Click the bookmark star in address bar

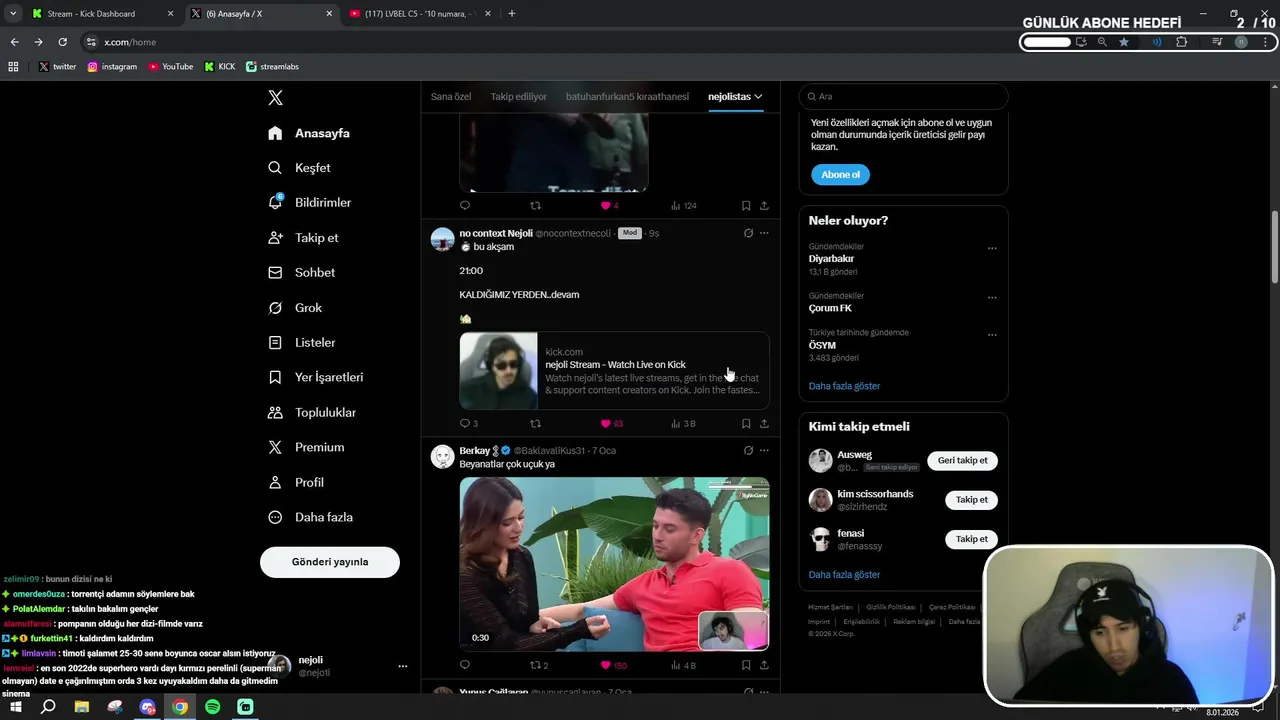click(1124, 42)
